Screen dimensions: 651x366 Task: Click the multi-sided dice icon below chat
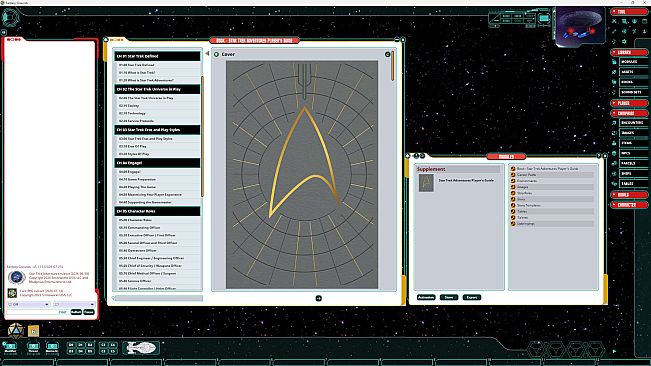pyautogui.click(x=16, y=331)
